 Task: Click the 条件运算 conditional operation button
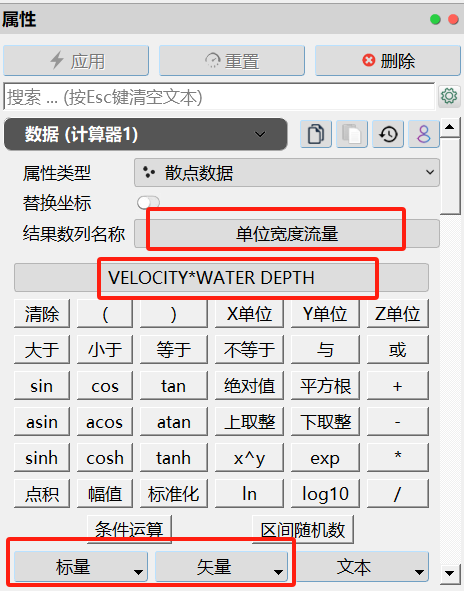click(129, 529)
